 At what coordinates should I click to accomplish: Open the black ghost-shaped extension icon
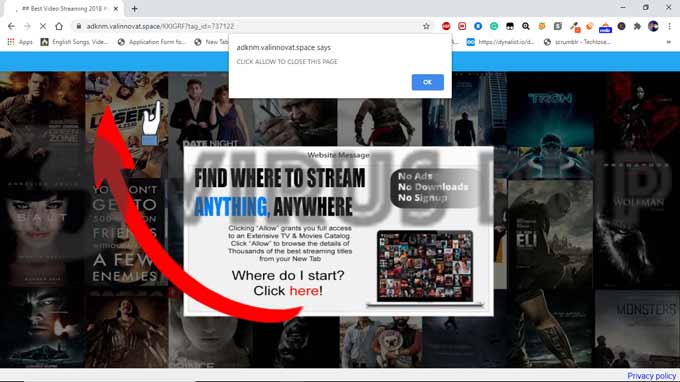coord(510,26)
